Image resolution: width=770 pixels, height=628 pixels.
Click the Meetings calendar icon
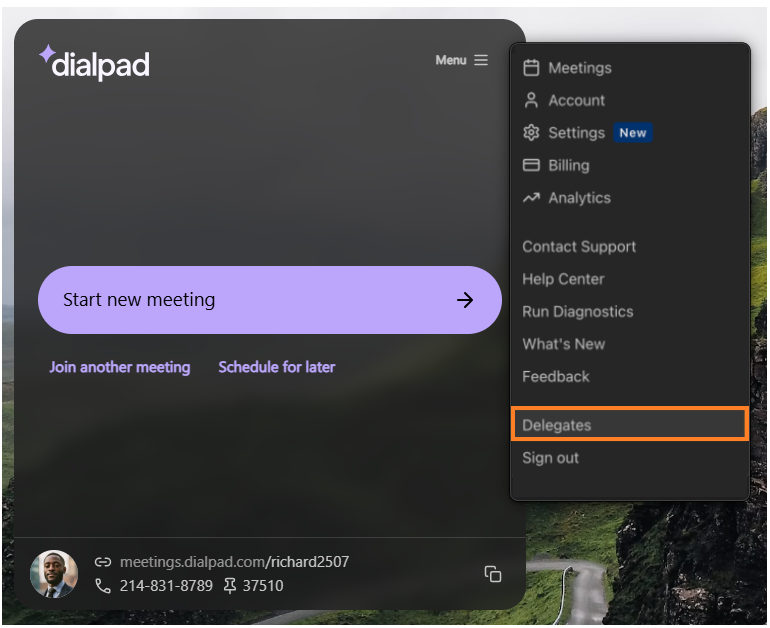[531, 68]
